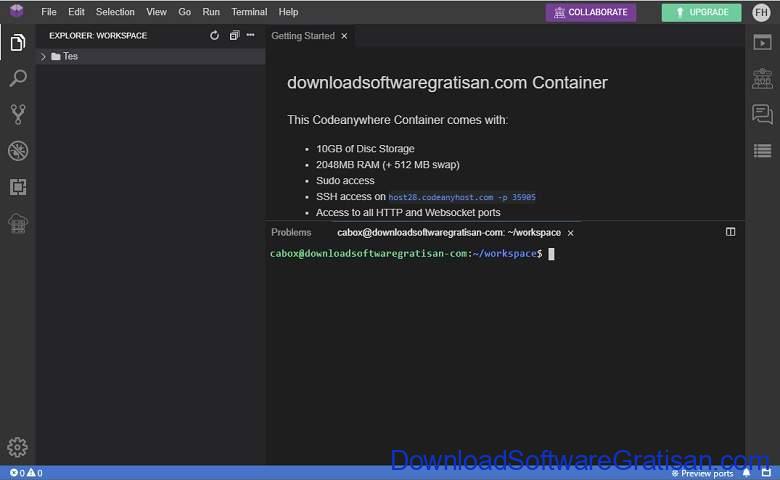Switch to the Problems panel tab
780x480 pixels.
coord(291,232)
